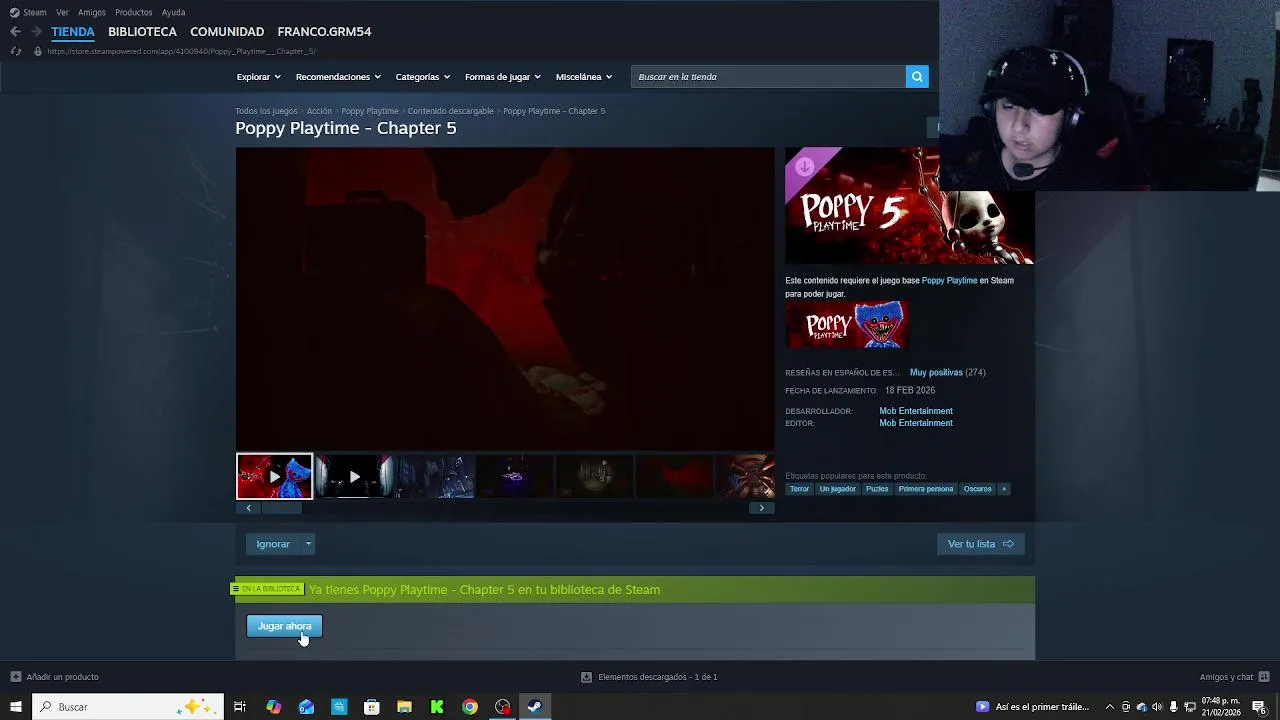Open Contenido descargable breadcrumb
1280x720 pixels.
click(x=451, y=111)
